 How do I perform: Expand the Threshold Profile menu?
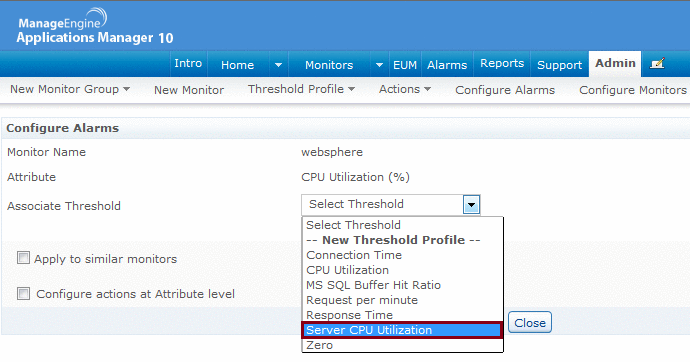pos(301,89)
